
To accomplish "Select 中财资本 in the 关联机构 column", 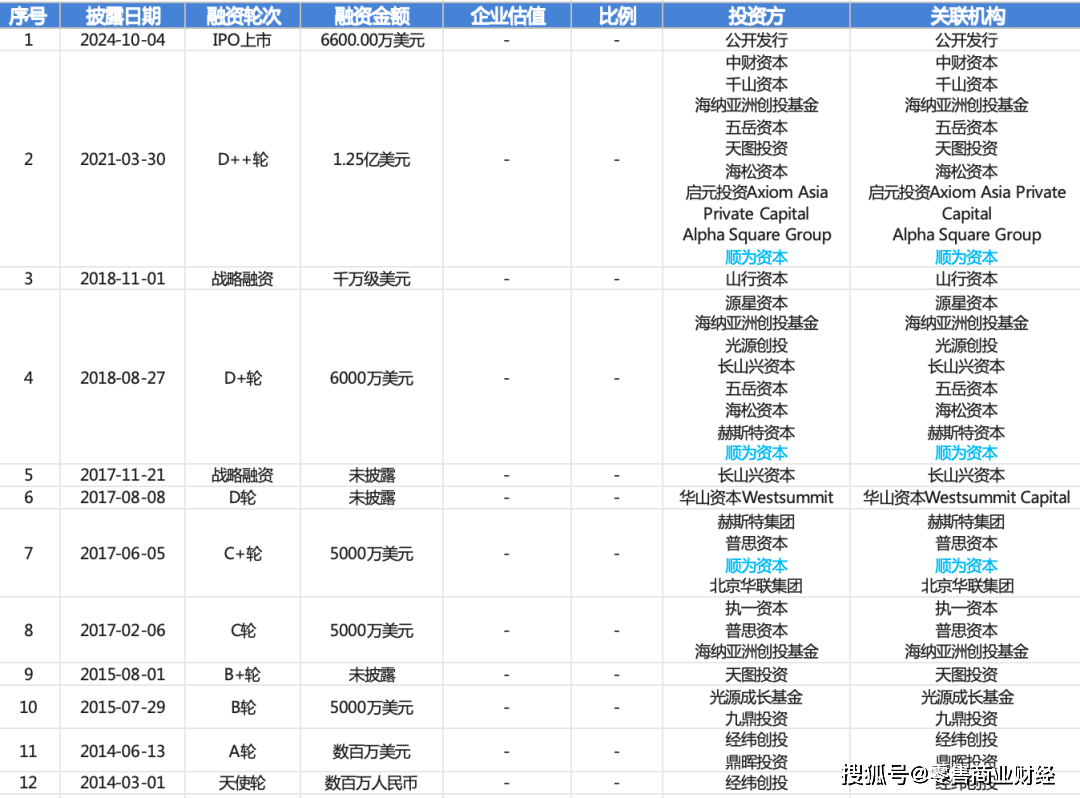I will point(966,63).
